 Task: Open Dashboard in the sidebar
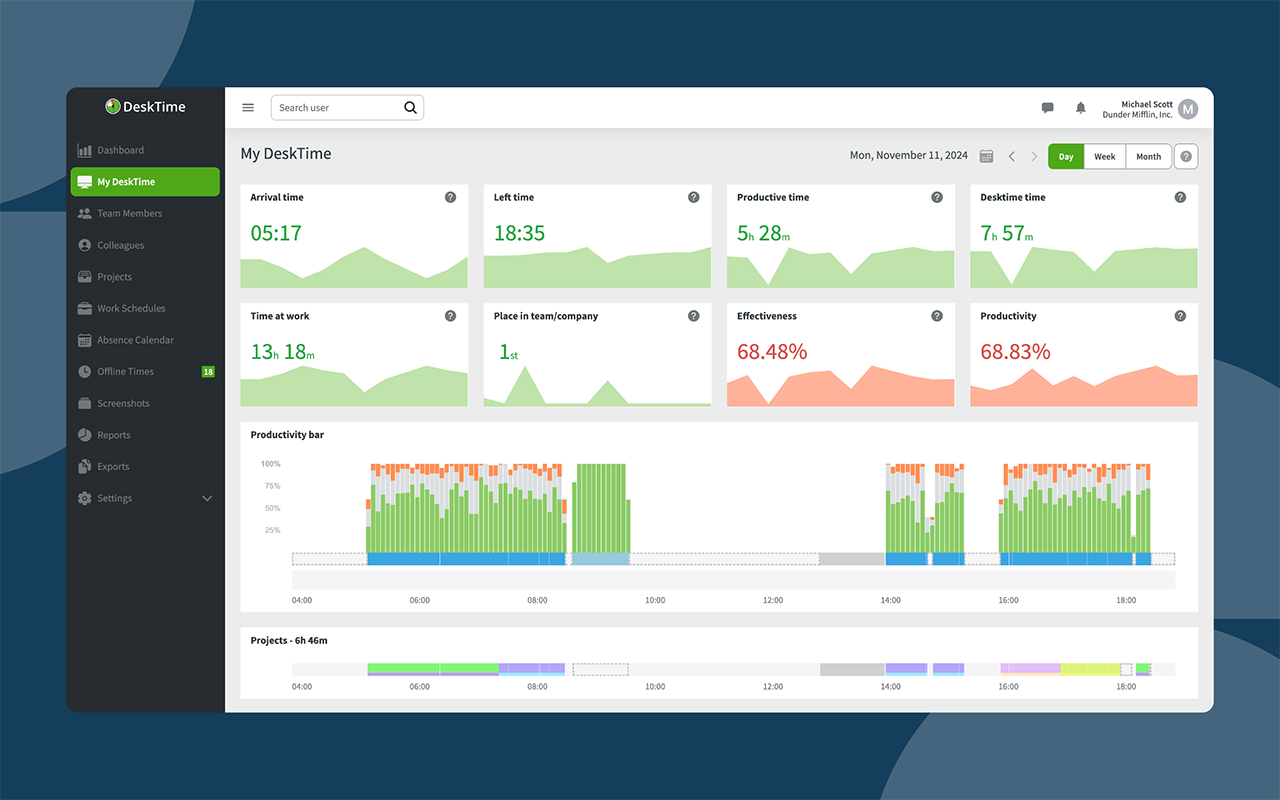point(120,150)
